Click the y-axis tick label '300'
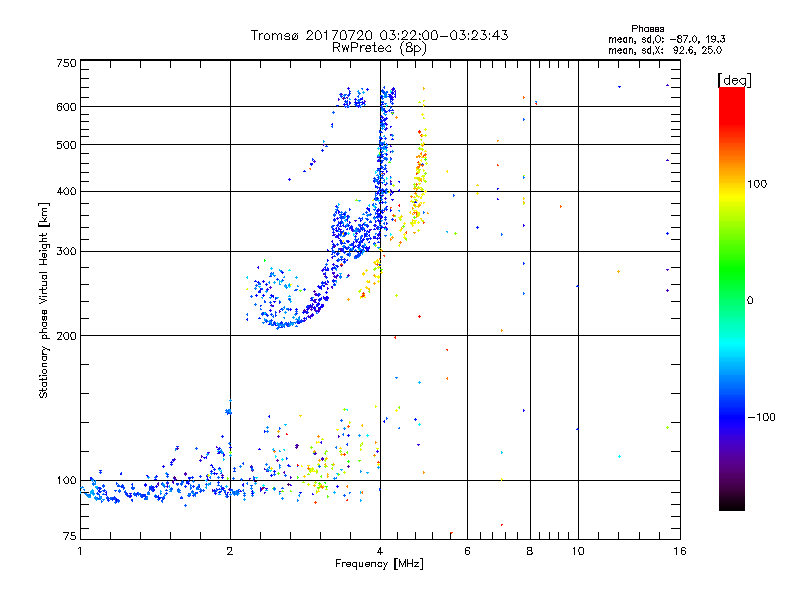 pos(66,252)
